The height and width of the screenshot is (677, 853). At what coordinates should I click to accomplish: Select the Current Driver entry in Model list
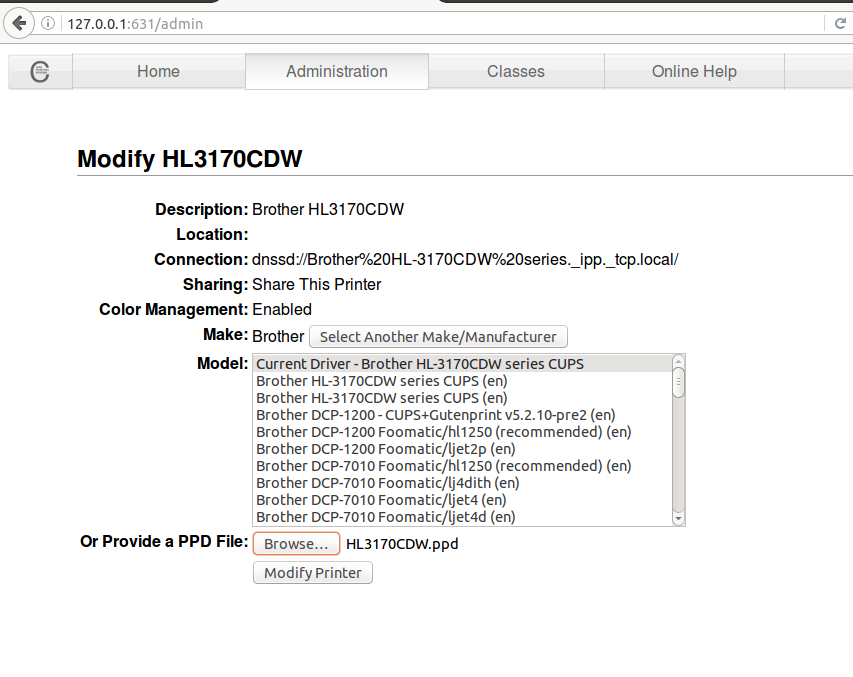462,364
